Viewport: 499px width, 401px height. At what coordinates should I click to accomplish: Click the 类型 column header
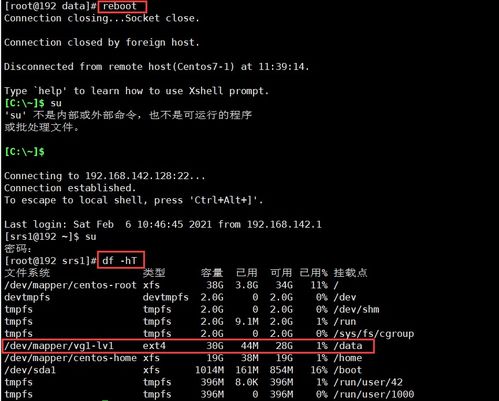(x=154, y=273)
